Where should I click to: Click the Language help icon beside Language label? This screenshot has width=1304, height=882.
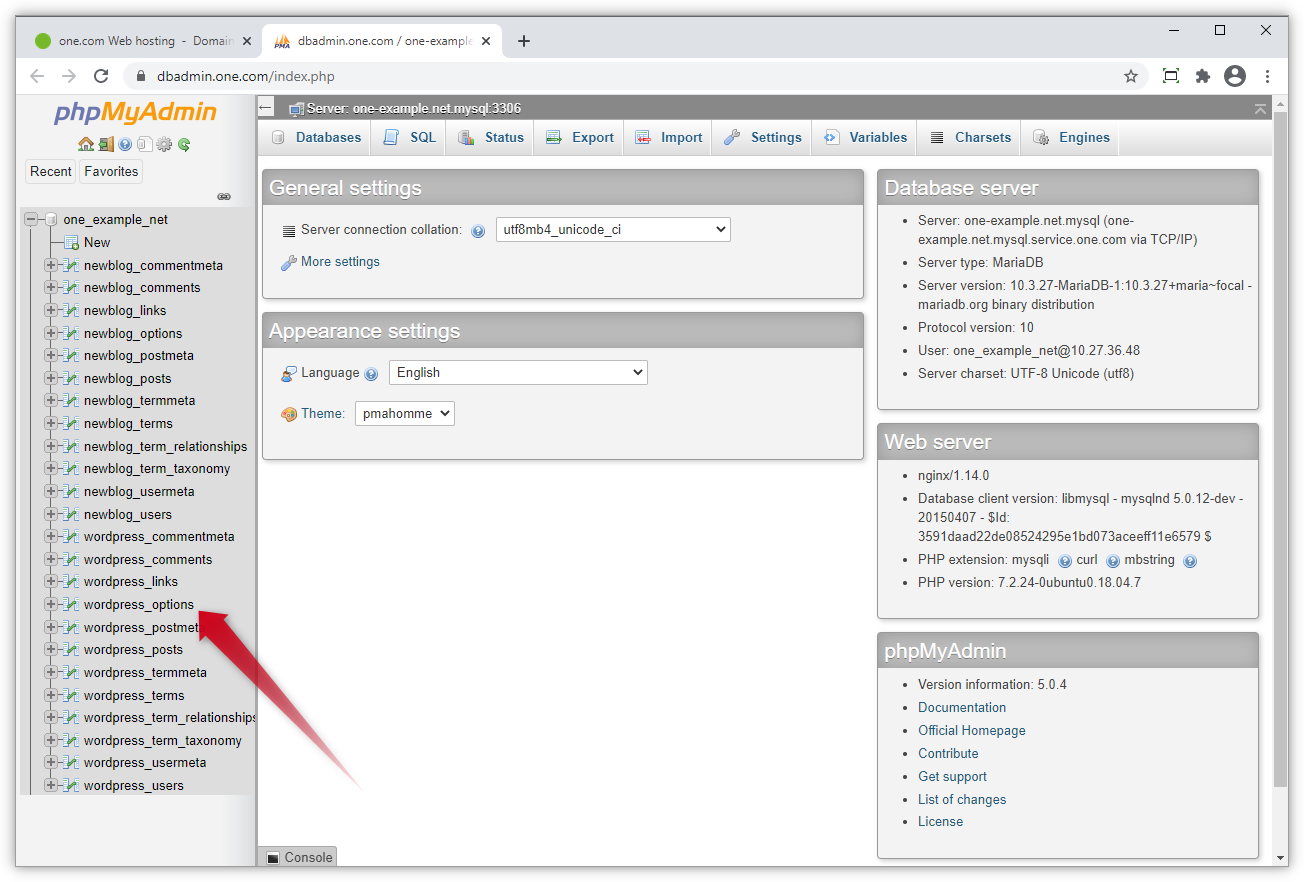click(370, 372)
